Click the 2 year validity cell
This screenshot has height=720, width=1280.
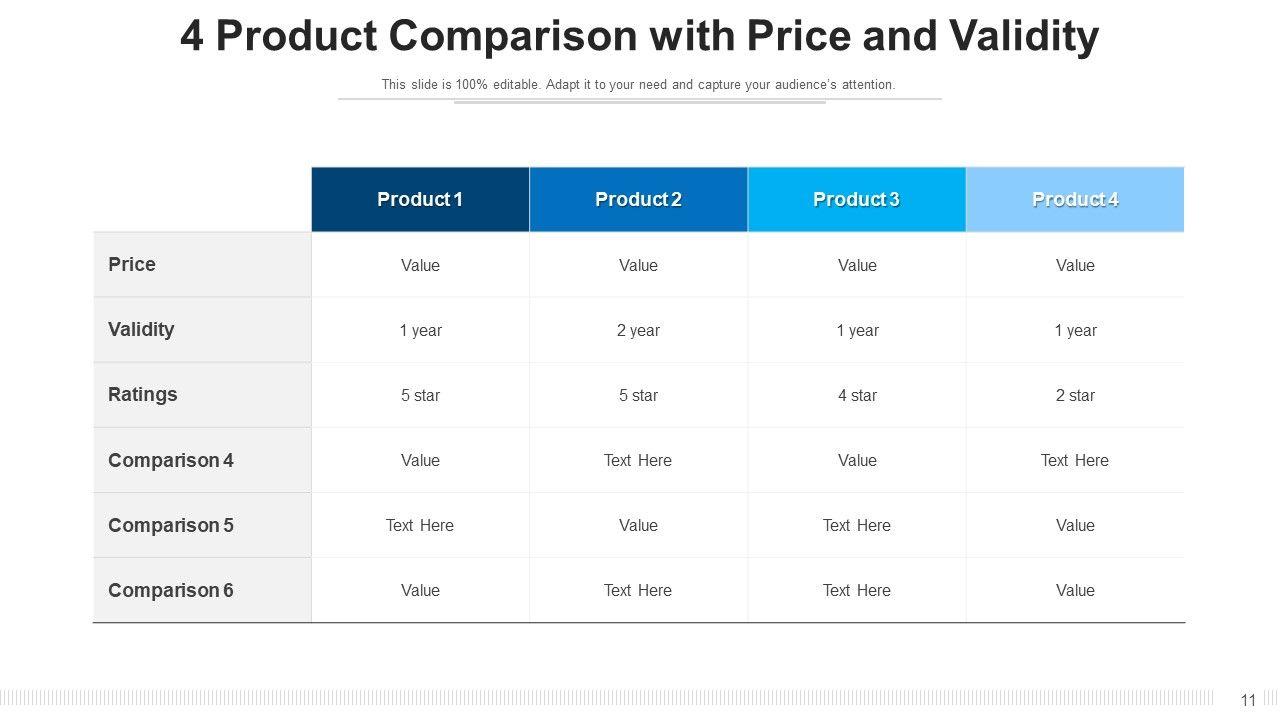point(638,330)
